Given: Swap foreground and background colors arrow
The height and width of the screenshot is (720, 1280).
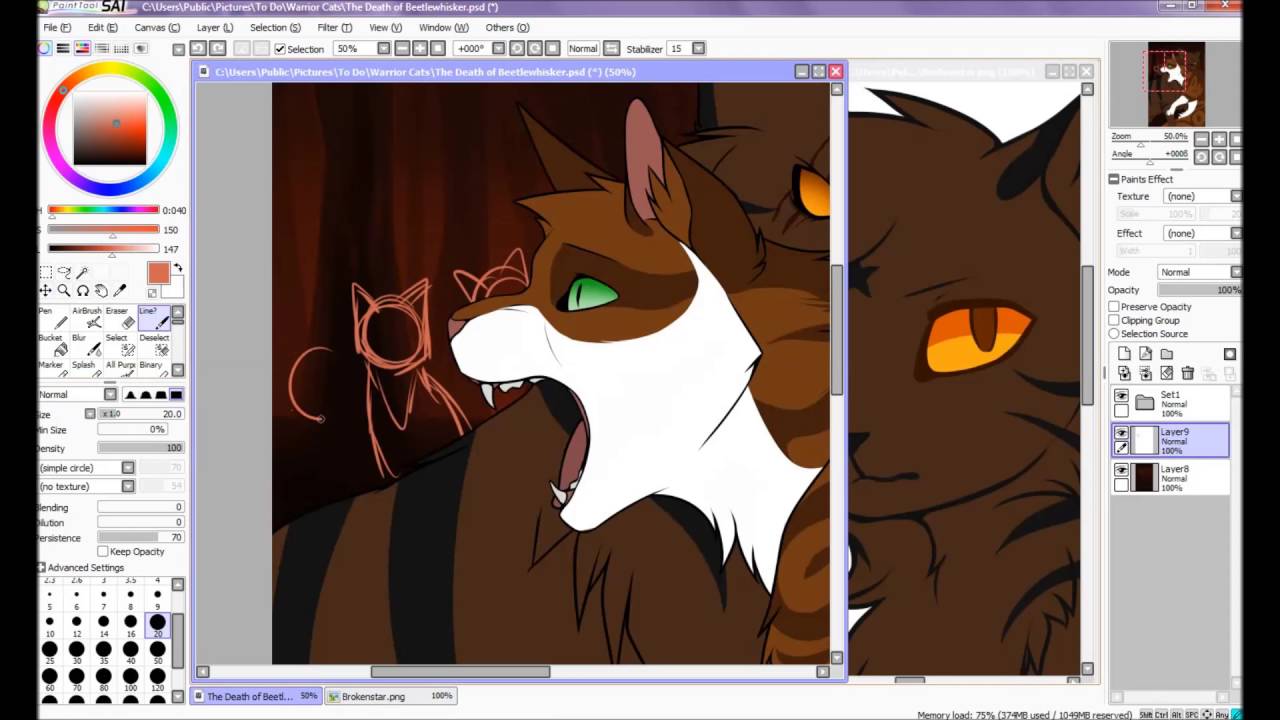Looking at the screenshot, I should [178, 268].
